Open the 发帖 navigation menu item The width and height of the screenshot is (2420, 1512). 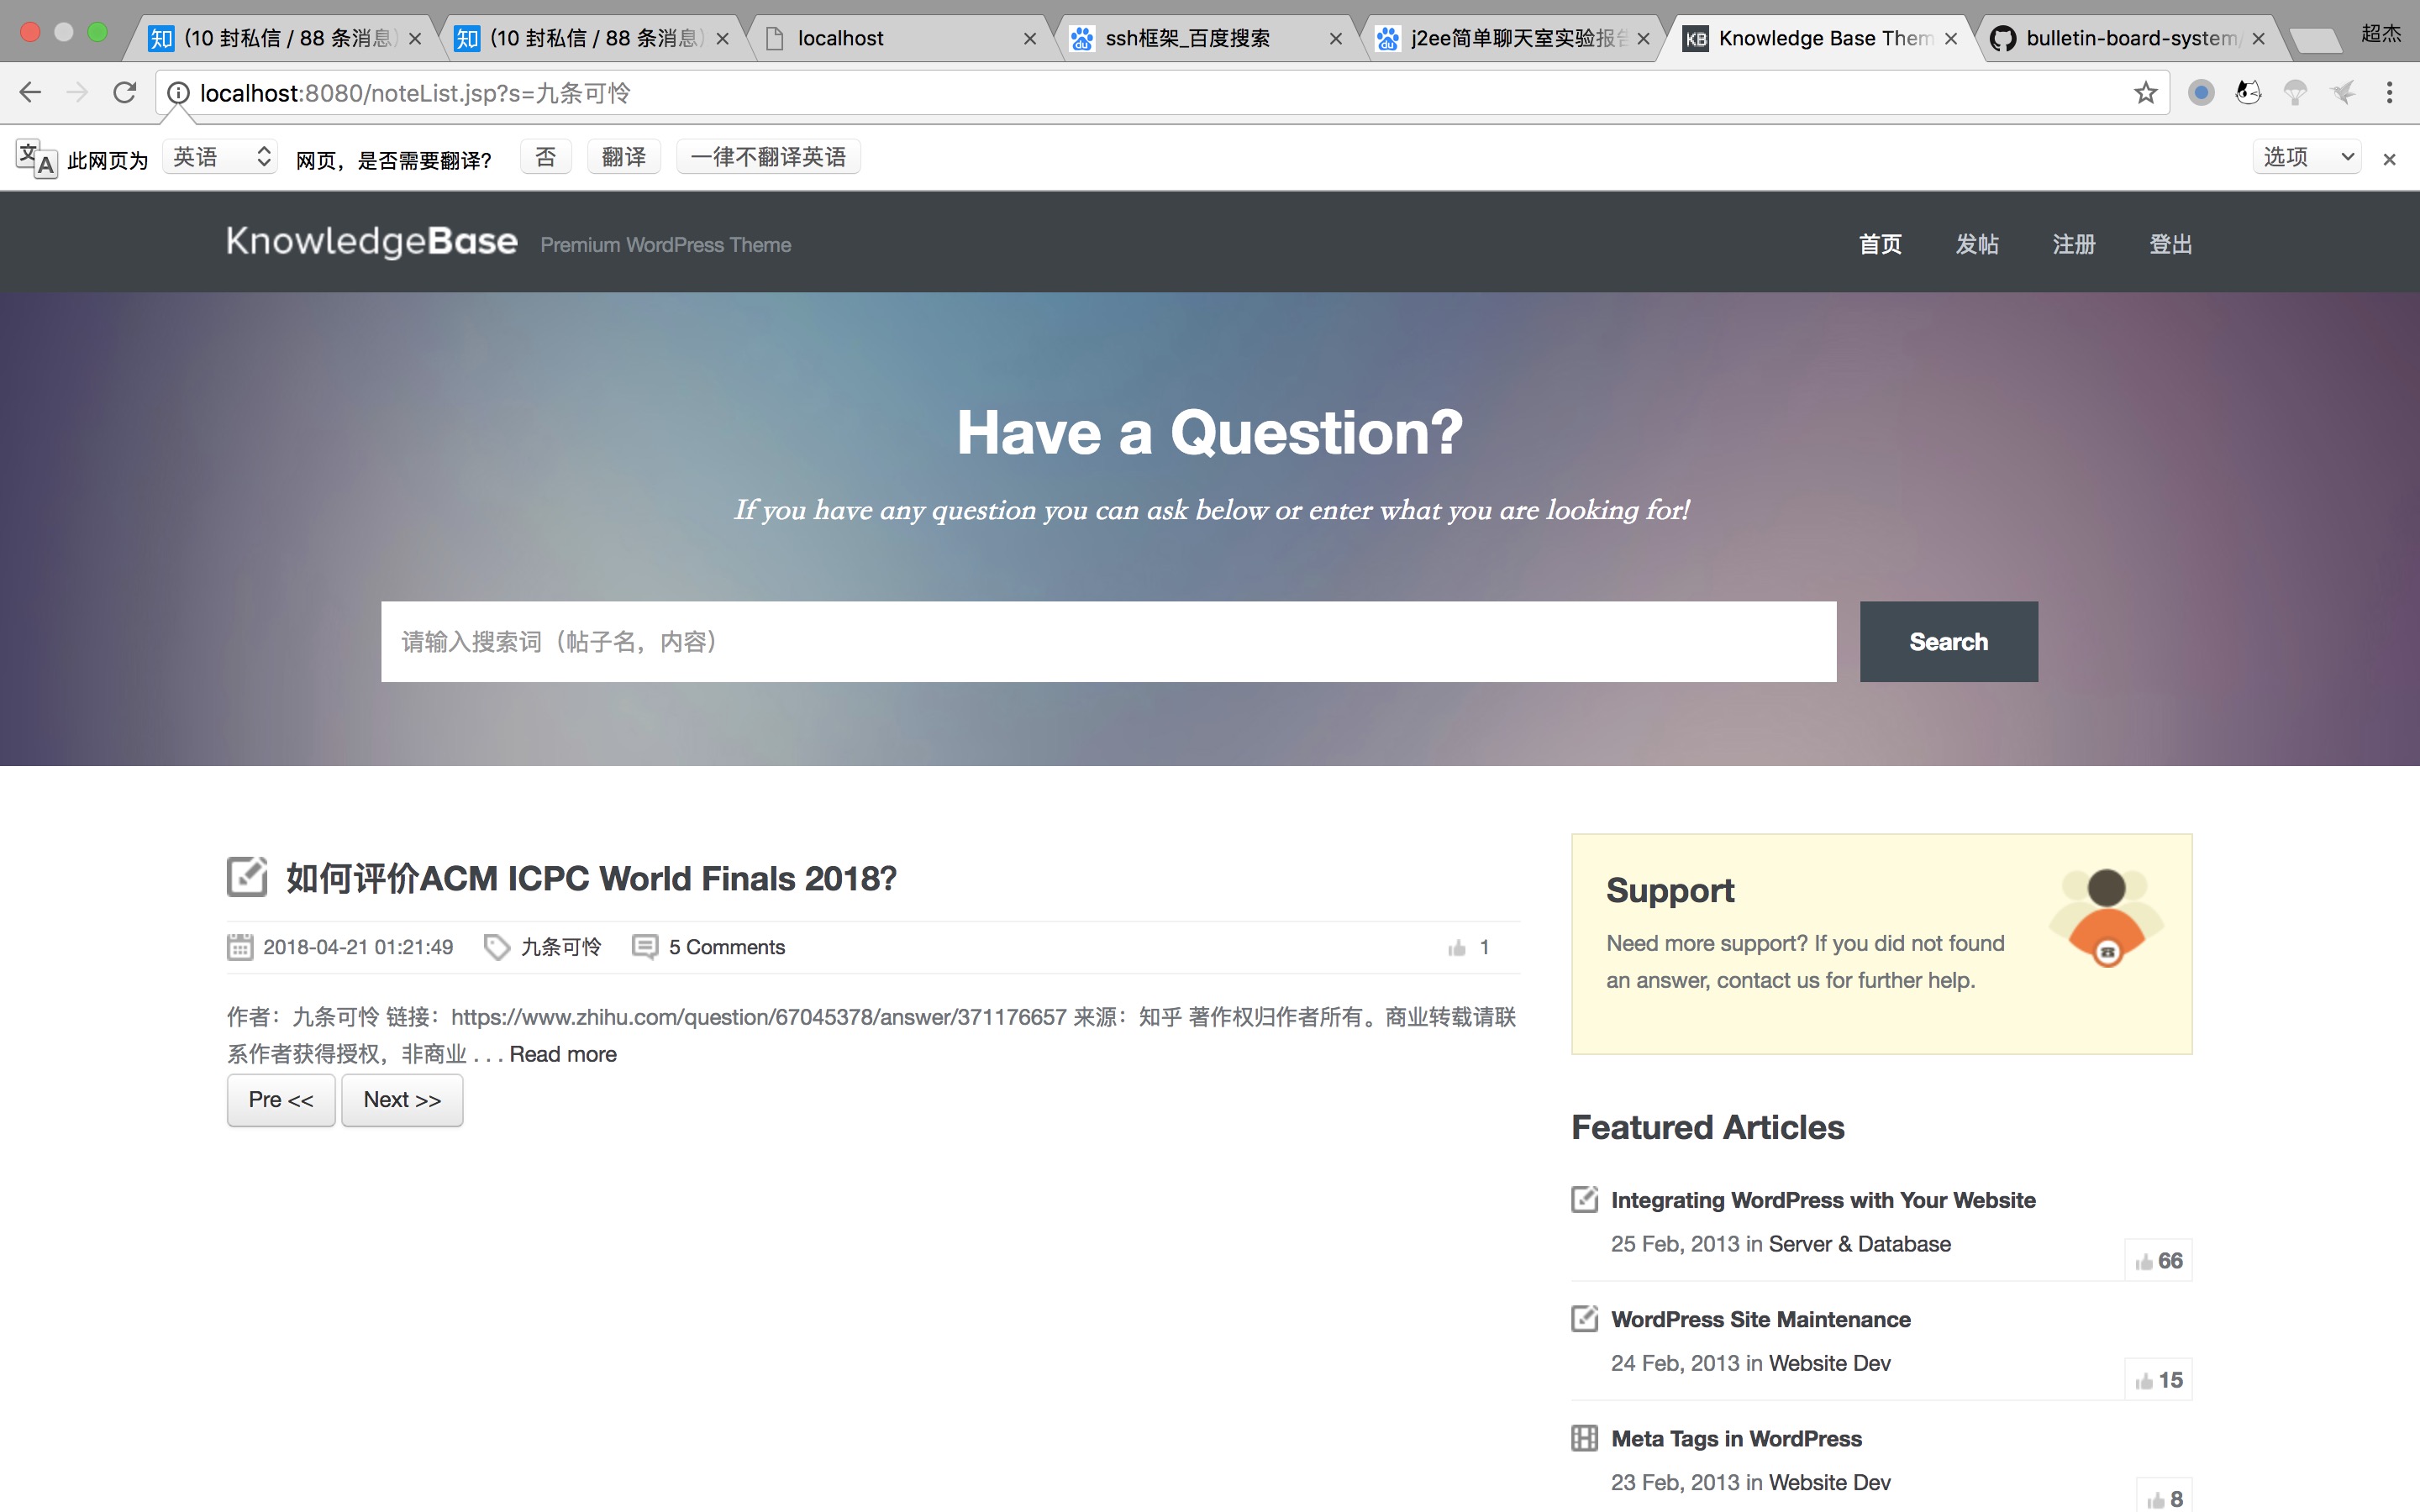(1976, 244)
